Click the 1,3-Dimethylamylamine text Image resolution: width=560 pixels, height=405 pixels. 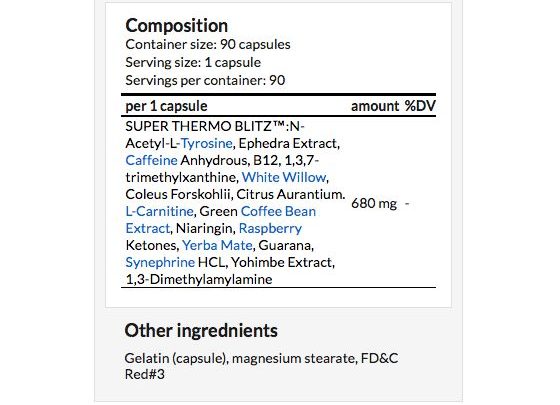(199, 279)
